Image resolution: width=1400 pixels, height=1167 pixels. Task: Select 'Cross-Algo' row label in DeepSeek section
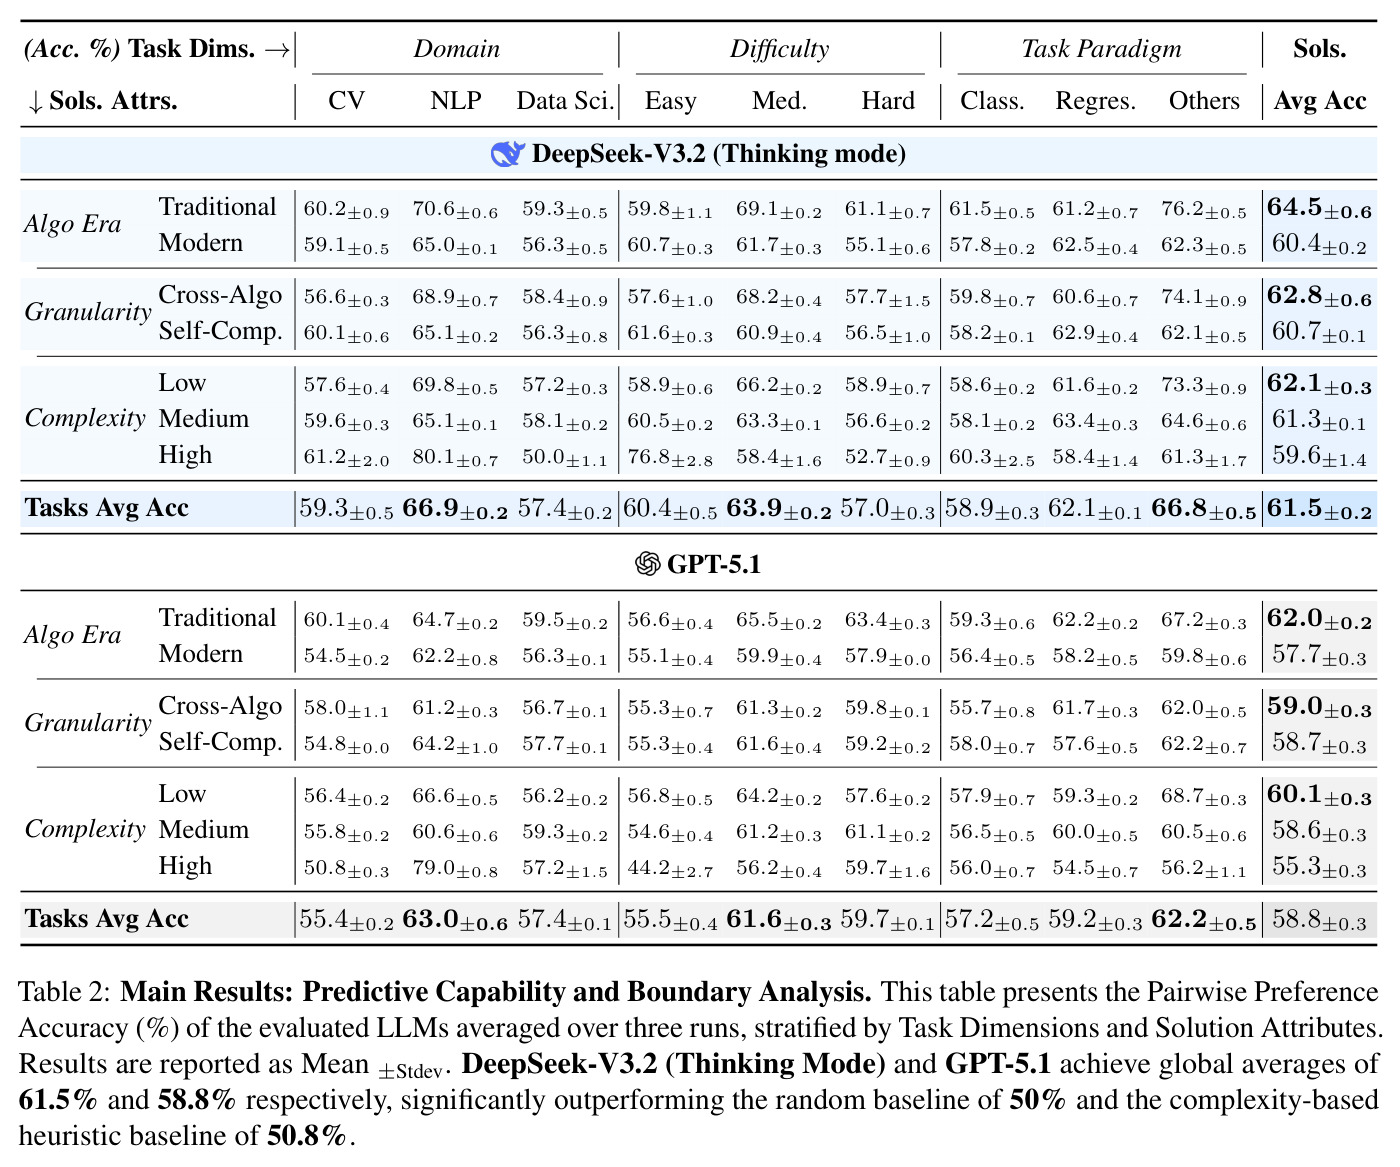point(220,294)
